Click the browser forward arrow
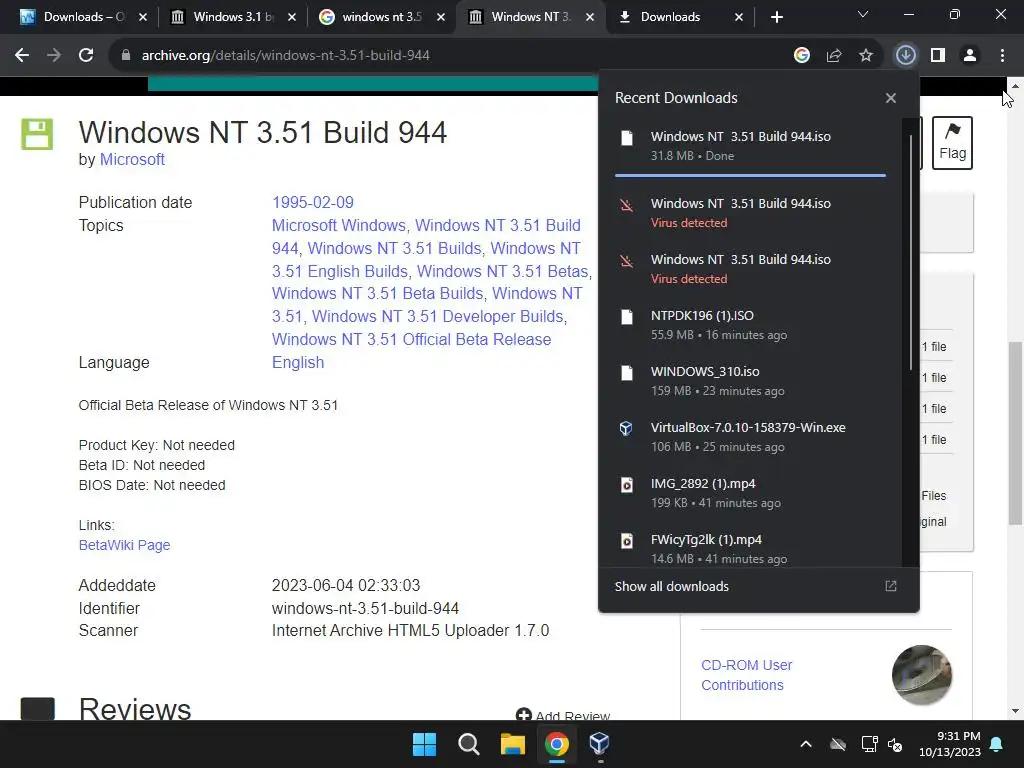This screenshot has width=1024, height=768. click(54, 56)
